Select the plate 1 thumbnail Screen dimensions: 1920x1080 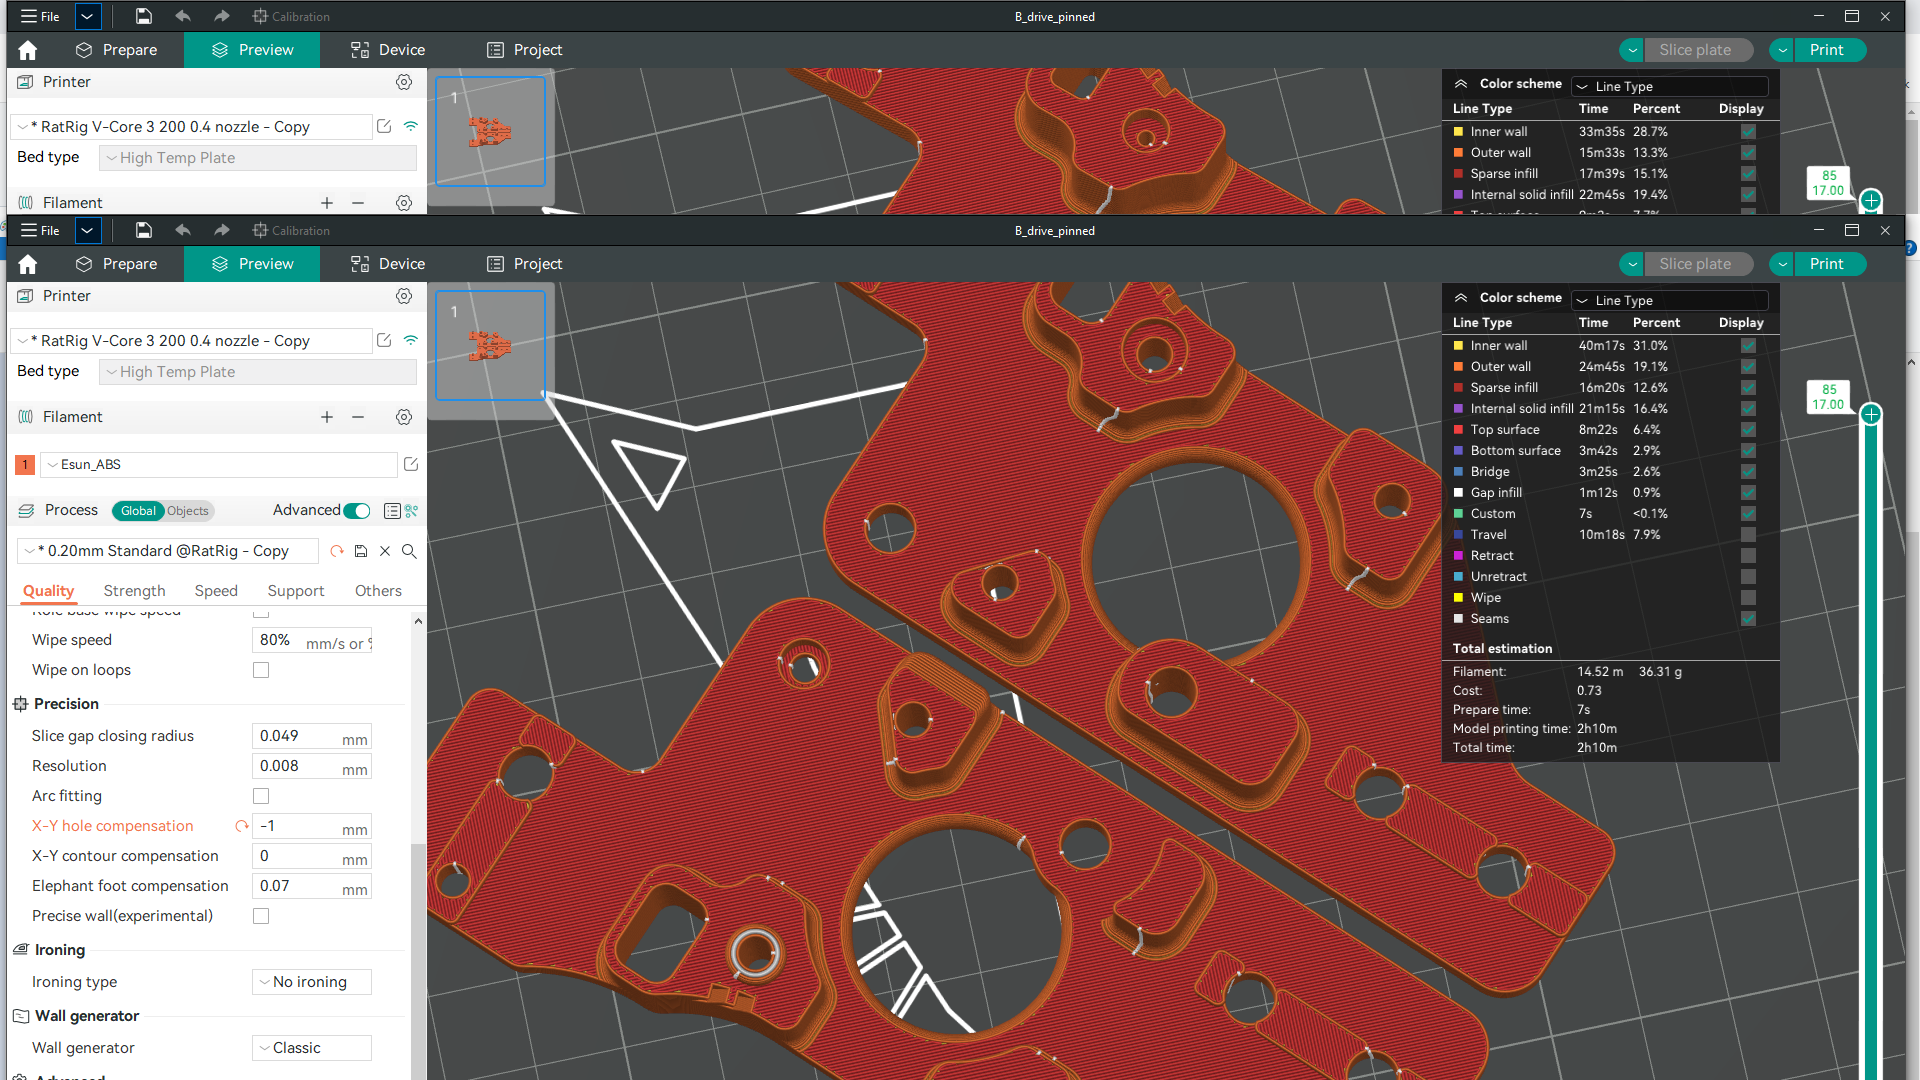pyautogui.click(x=490, y=345)
